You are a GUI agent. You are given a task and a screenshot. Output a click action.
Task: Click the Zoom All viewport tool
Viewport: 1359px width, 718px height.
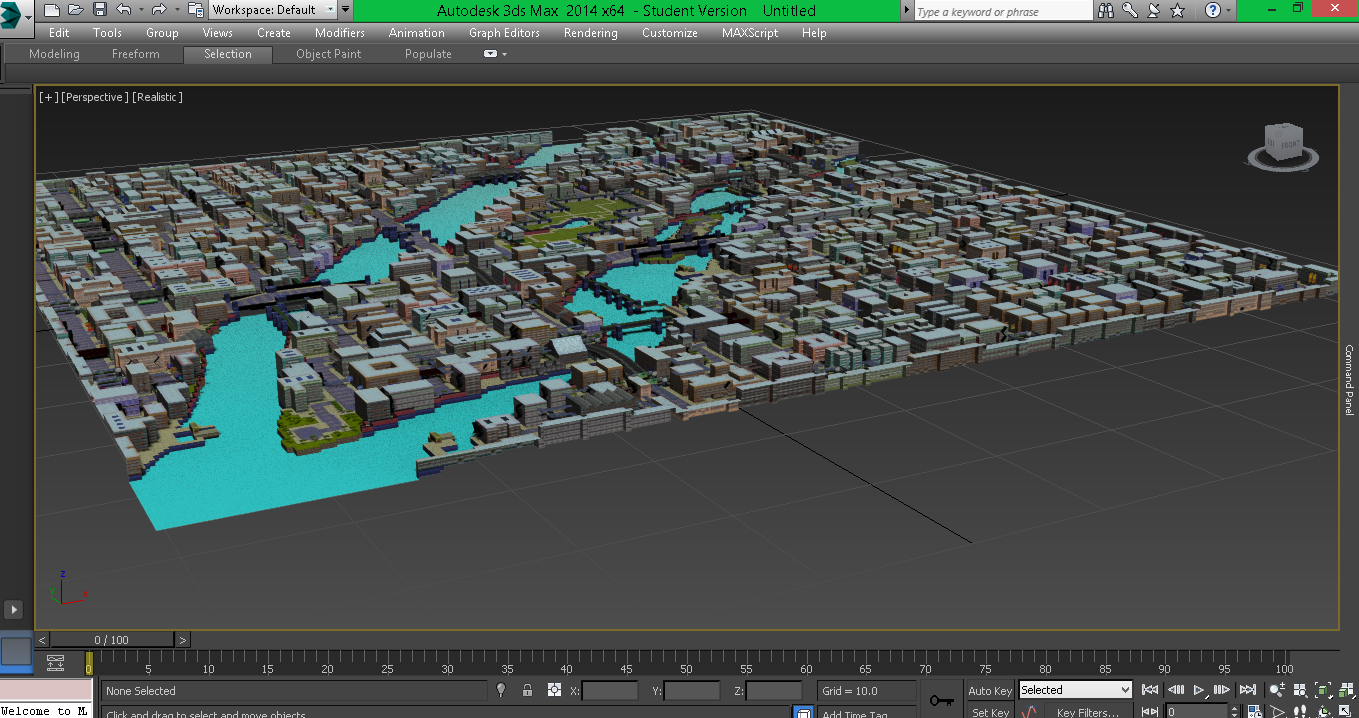[x=1301, y=690]
